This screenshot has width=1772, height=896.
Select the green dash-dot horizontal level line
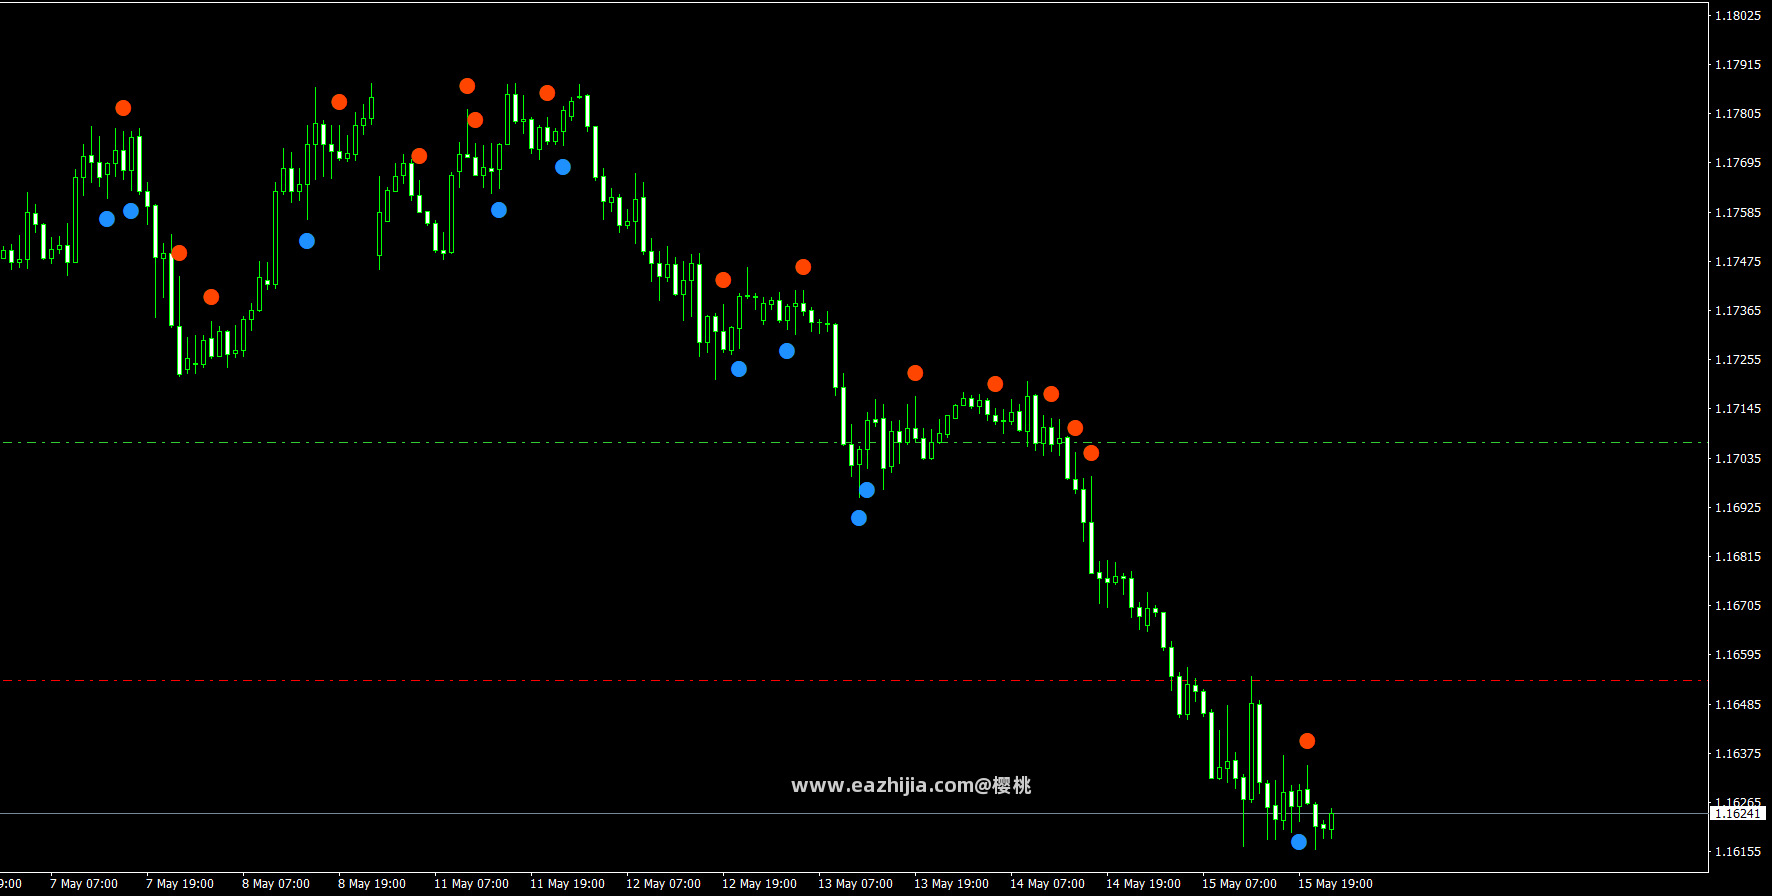click(854, 442)
